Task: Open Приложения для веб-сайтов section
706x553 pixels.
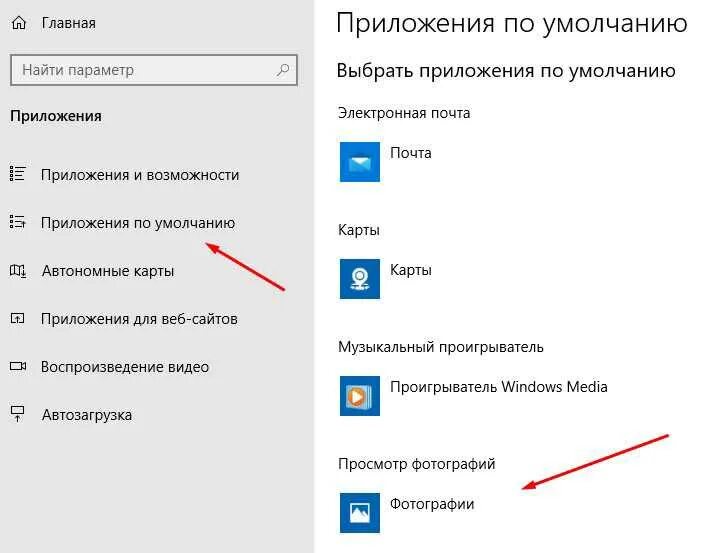Action: [139, 319]
